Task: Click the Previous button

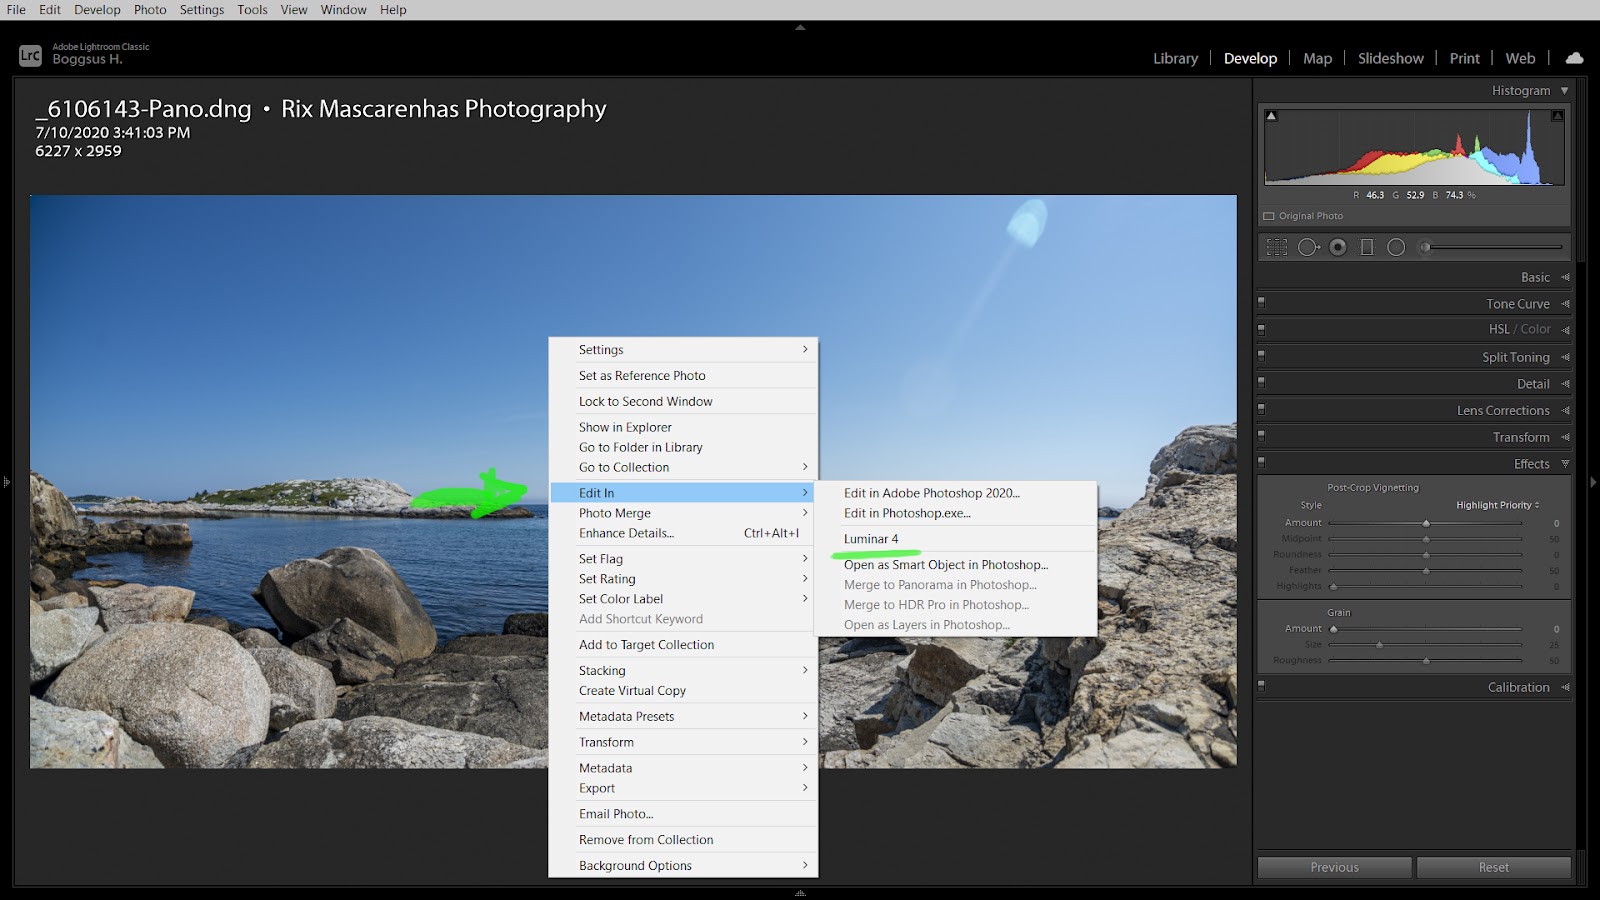Action: coord(1334,867)
